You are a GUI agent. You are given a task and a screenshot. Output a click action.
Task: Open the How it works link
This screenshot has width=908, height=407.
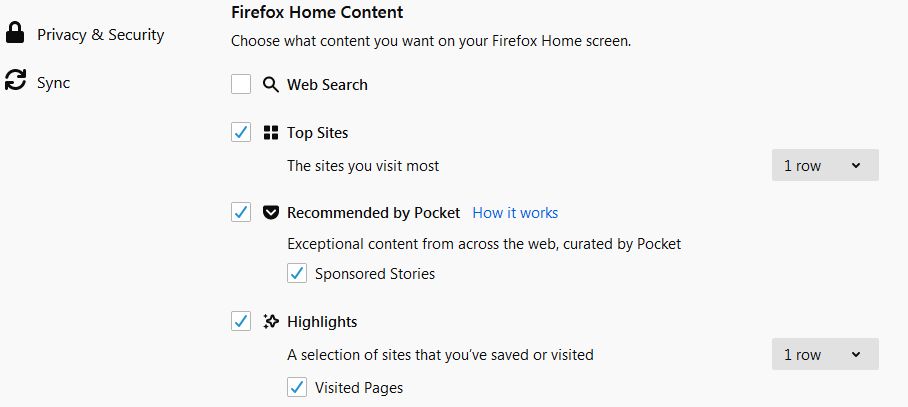click(515, 213)
